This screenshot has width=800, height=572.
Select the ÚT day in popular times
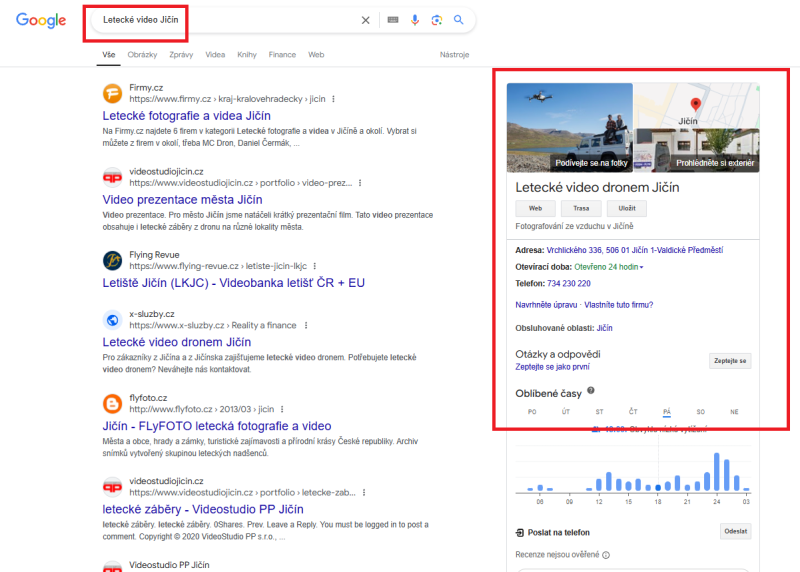tap(566, 412)
